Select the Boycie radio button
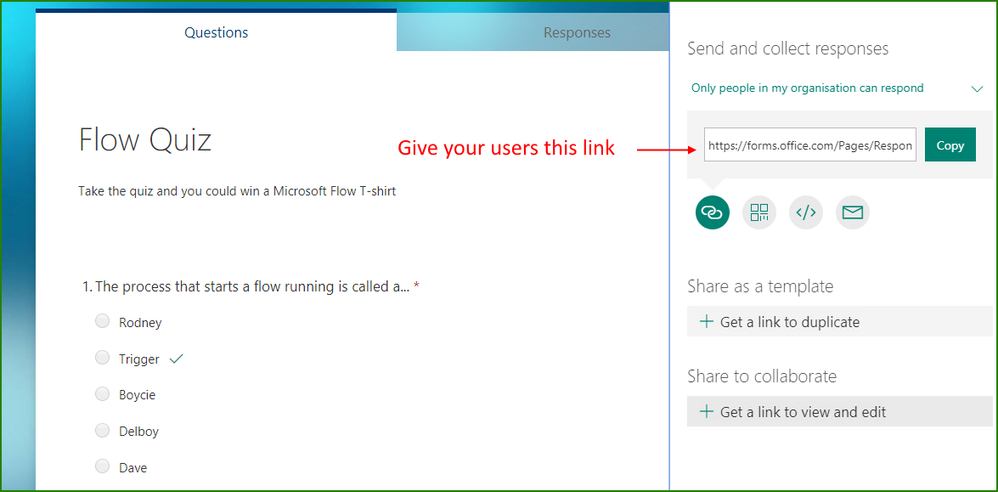 pos(102,394)
